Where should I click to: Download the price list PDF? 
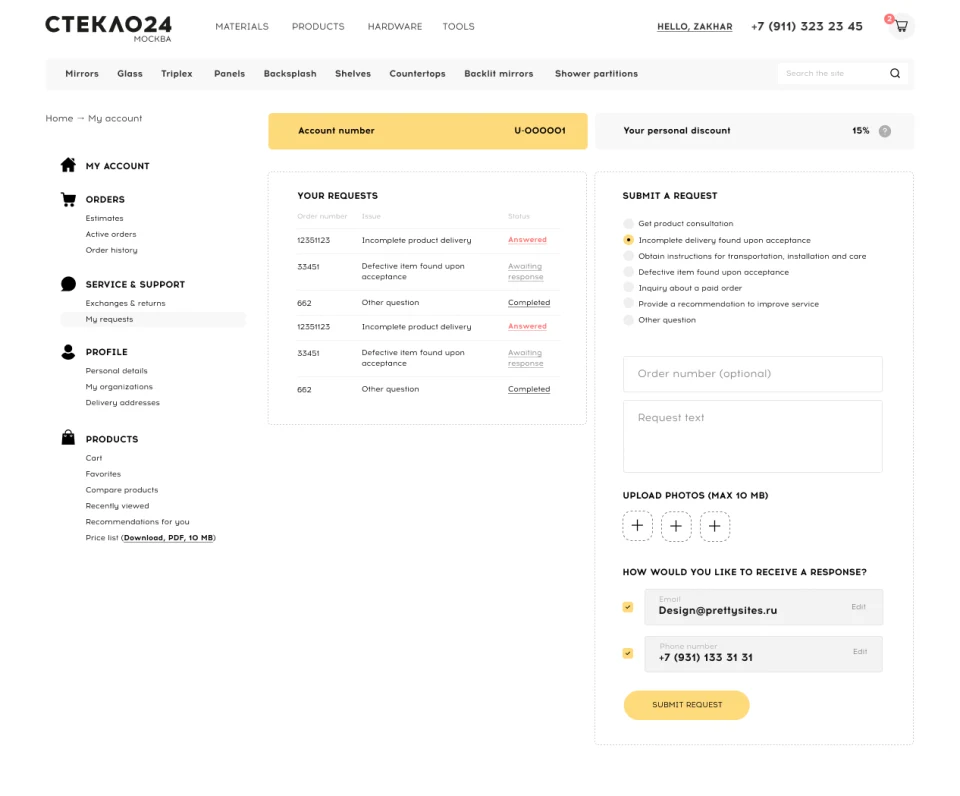tap(168, 538)
